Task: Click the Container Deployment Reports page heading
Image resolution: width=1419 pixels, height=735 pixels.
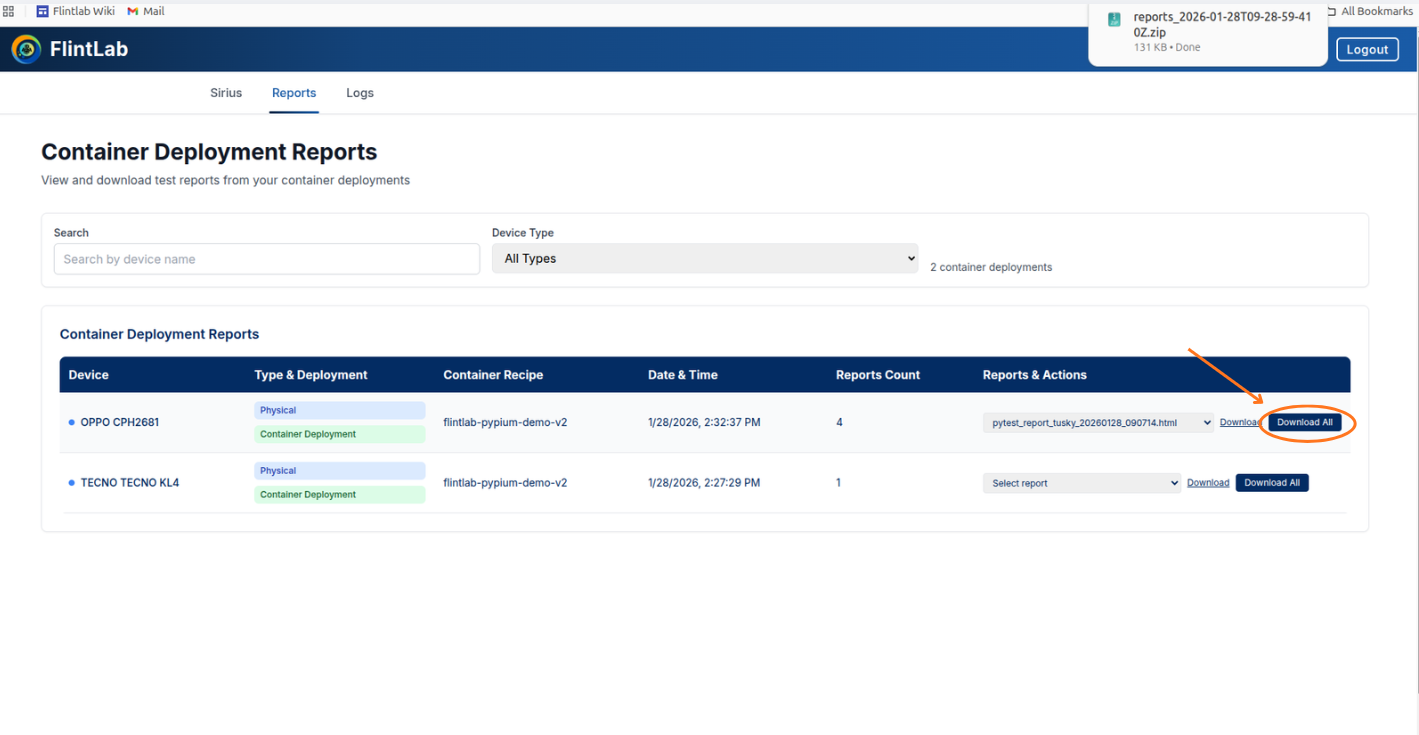Action: (x=209, y=152)
